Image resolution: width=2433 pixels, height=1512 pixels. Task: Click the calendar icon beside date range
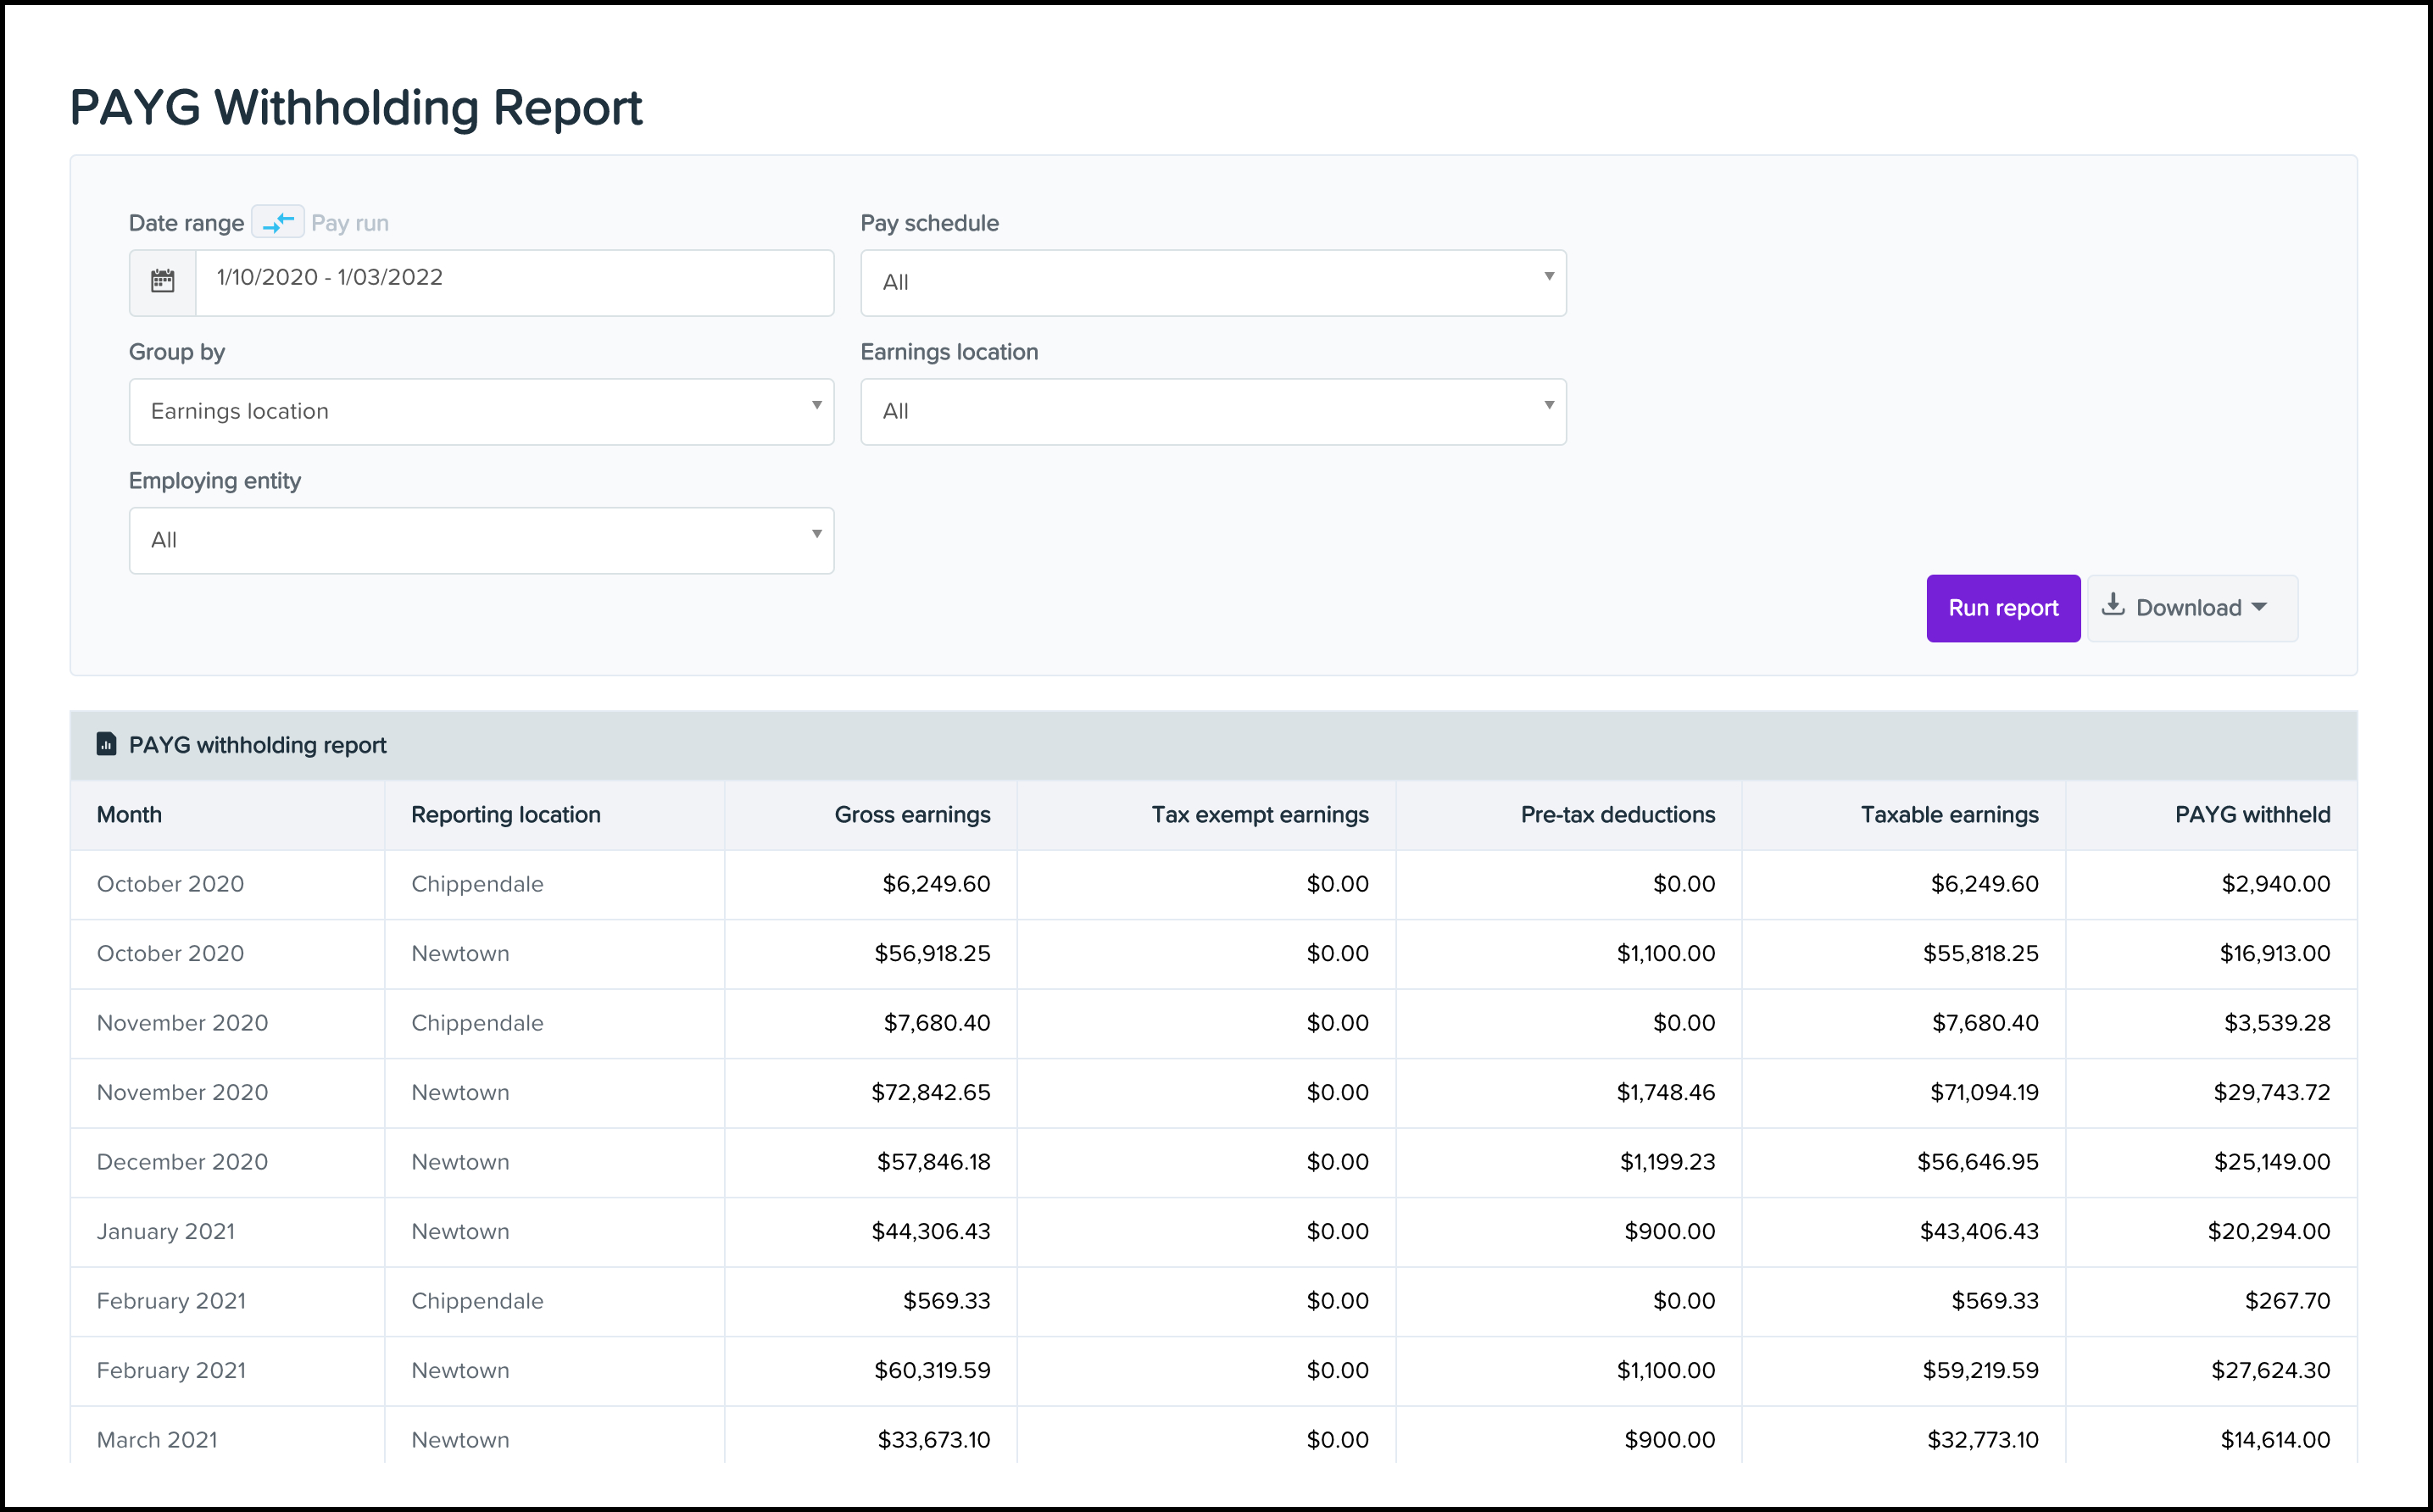[x=162, y=282]
